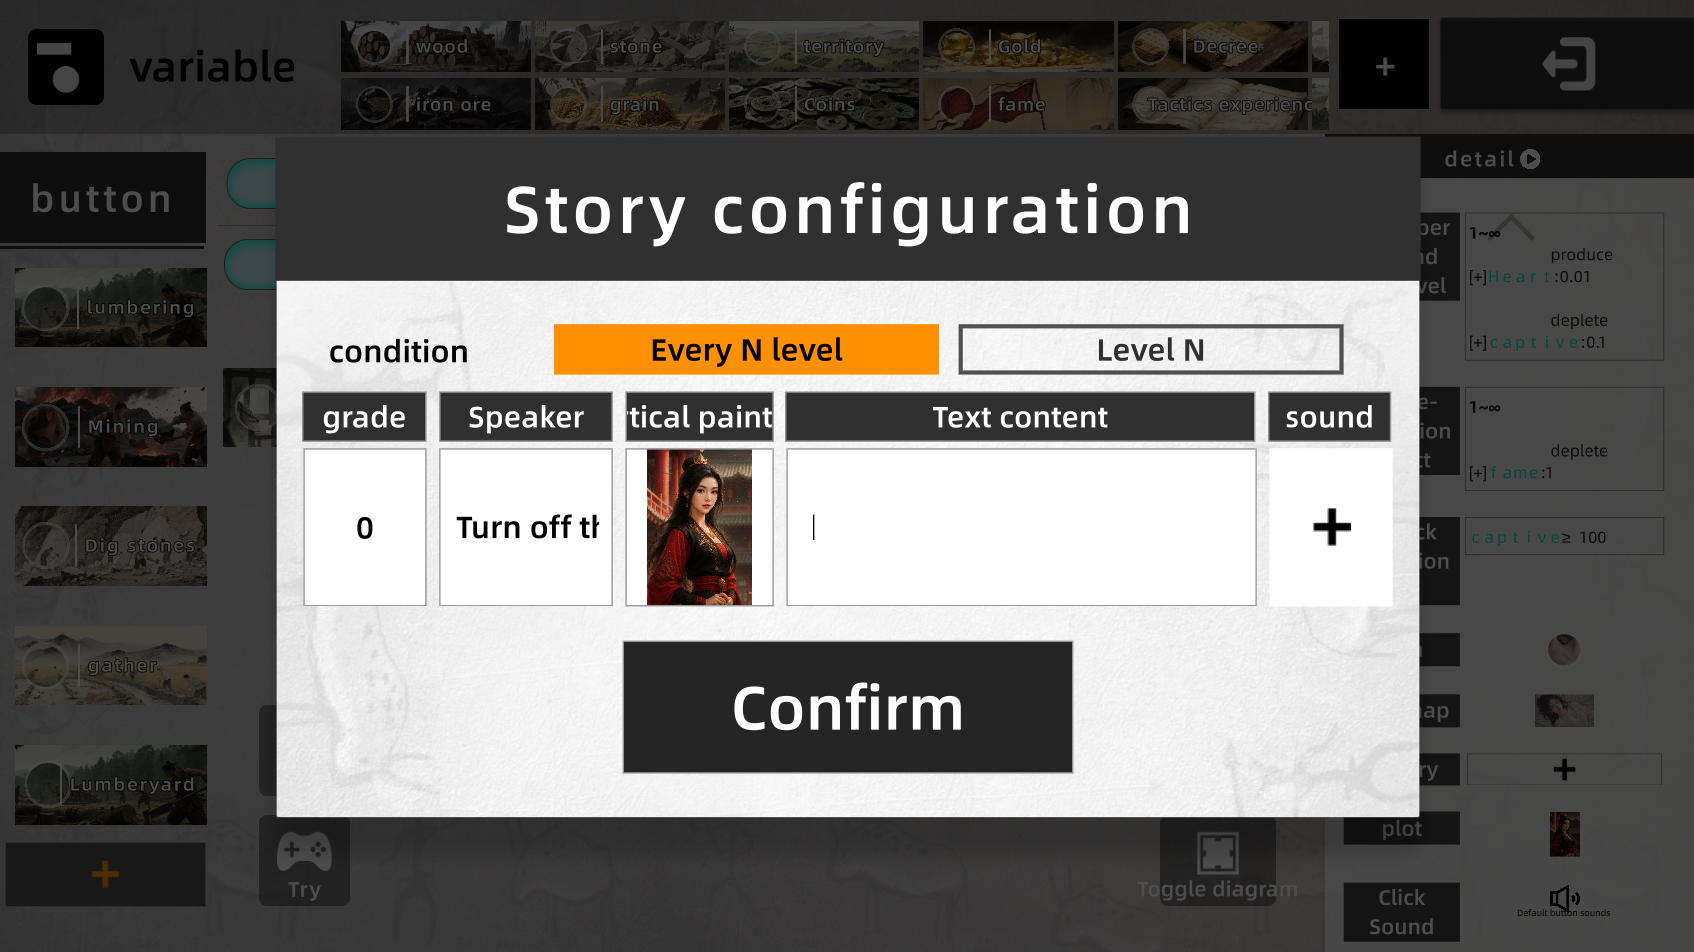Select the Level N condition
Image resolution: width=1694 pixels, height=952 pixels.
tap(1150, 350)
